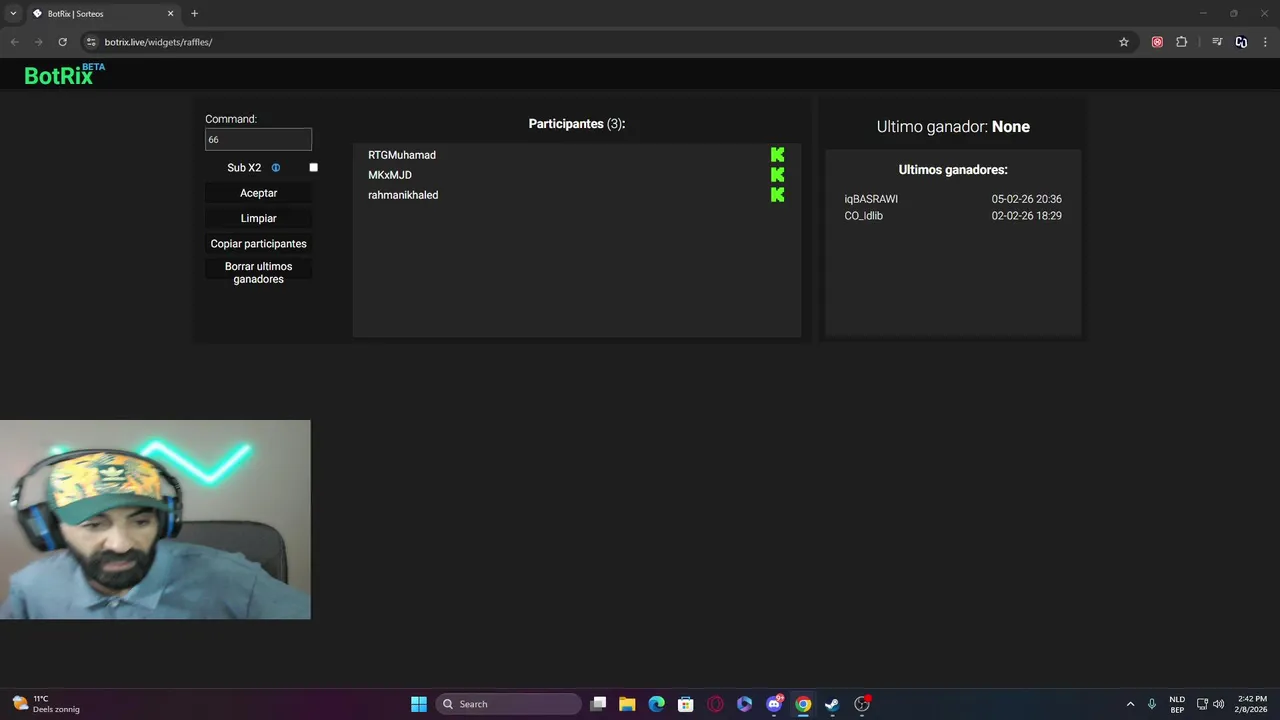Go forward using the browser forward arrow

(38, 42)
